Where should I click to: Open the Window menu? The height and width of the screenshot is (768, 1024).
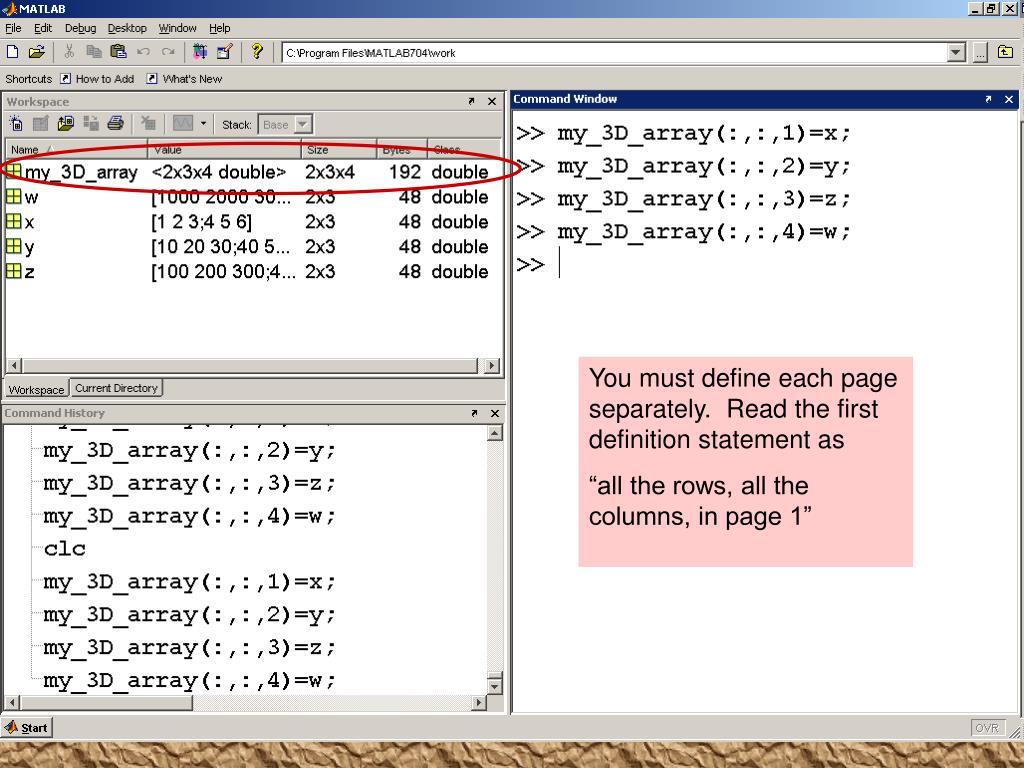pyautogui.click(x=177, y=28)
